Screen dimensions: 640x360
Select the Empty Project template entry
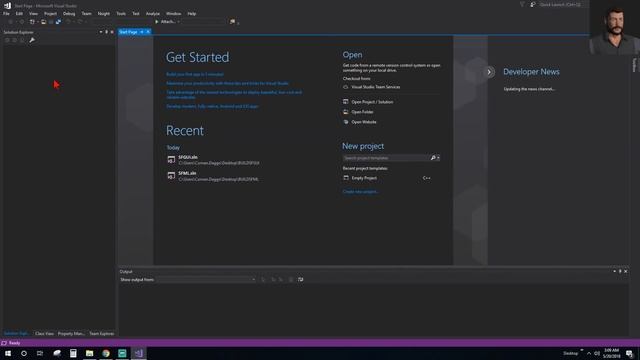point(387,178)
